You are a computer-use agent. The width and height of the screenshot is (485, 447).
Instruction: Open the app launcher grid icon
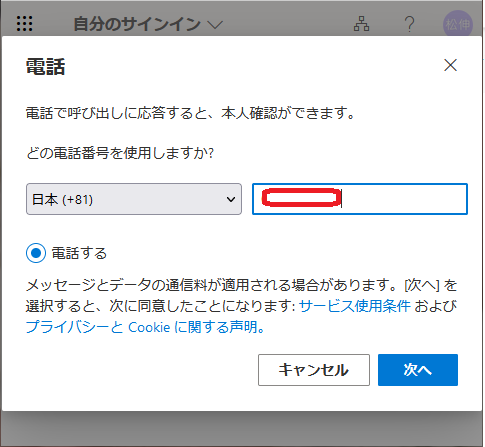24,24
